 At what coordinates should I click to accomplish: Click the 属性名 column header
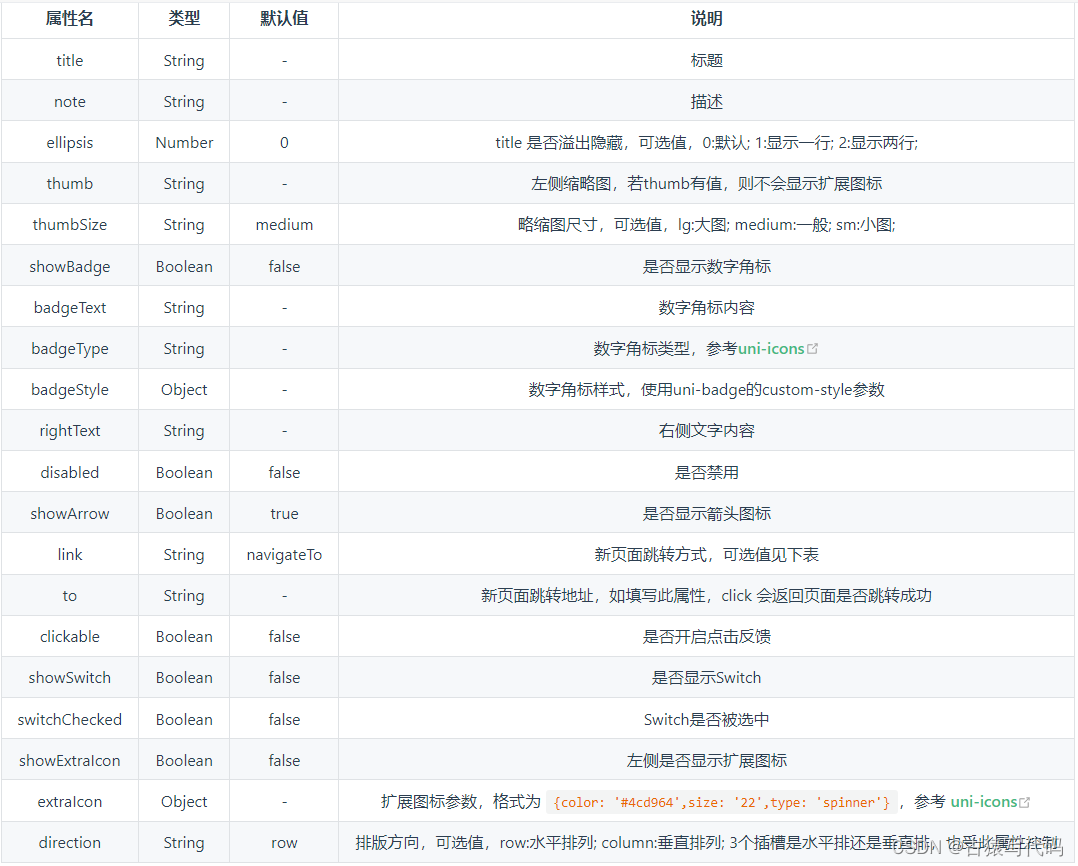click(69, 18)
